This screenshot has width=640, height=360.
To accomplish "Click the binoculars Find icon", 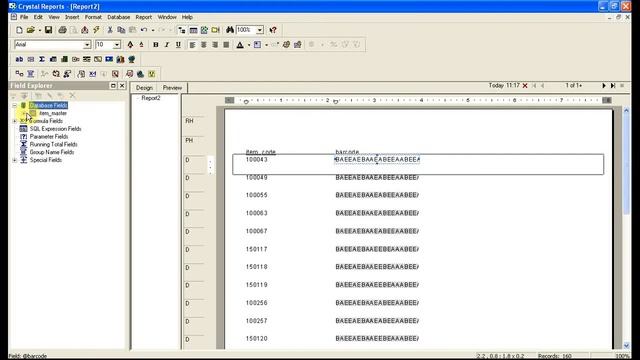I will point(230,30).
